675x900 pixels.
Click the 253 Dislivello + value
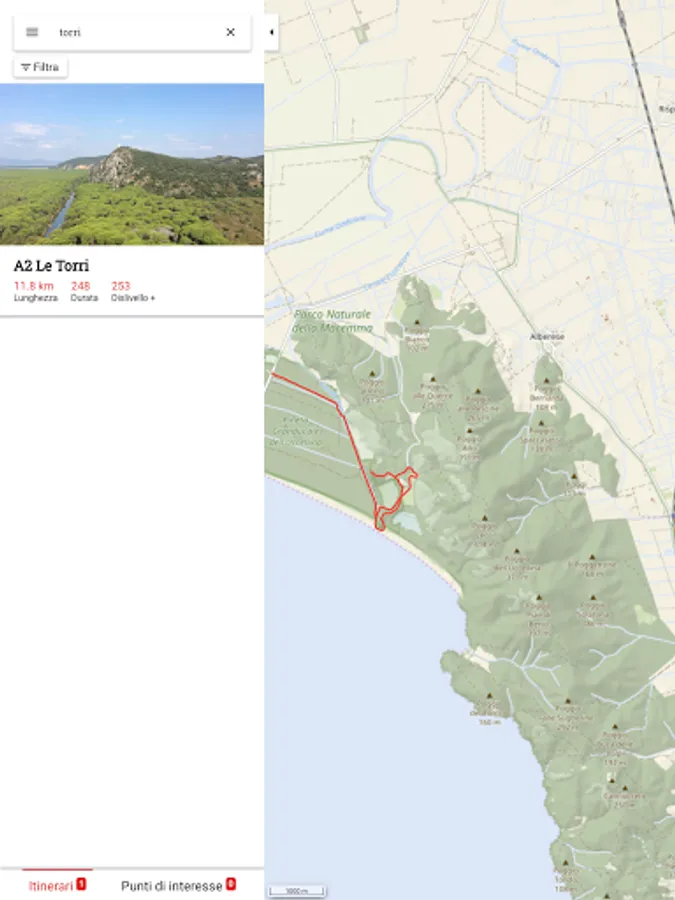pos(121,286)
